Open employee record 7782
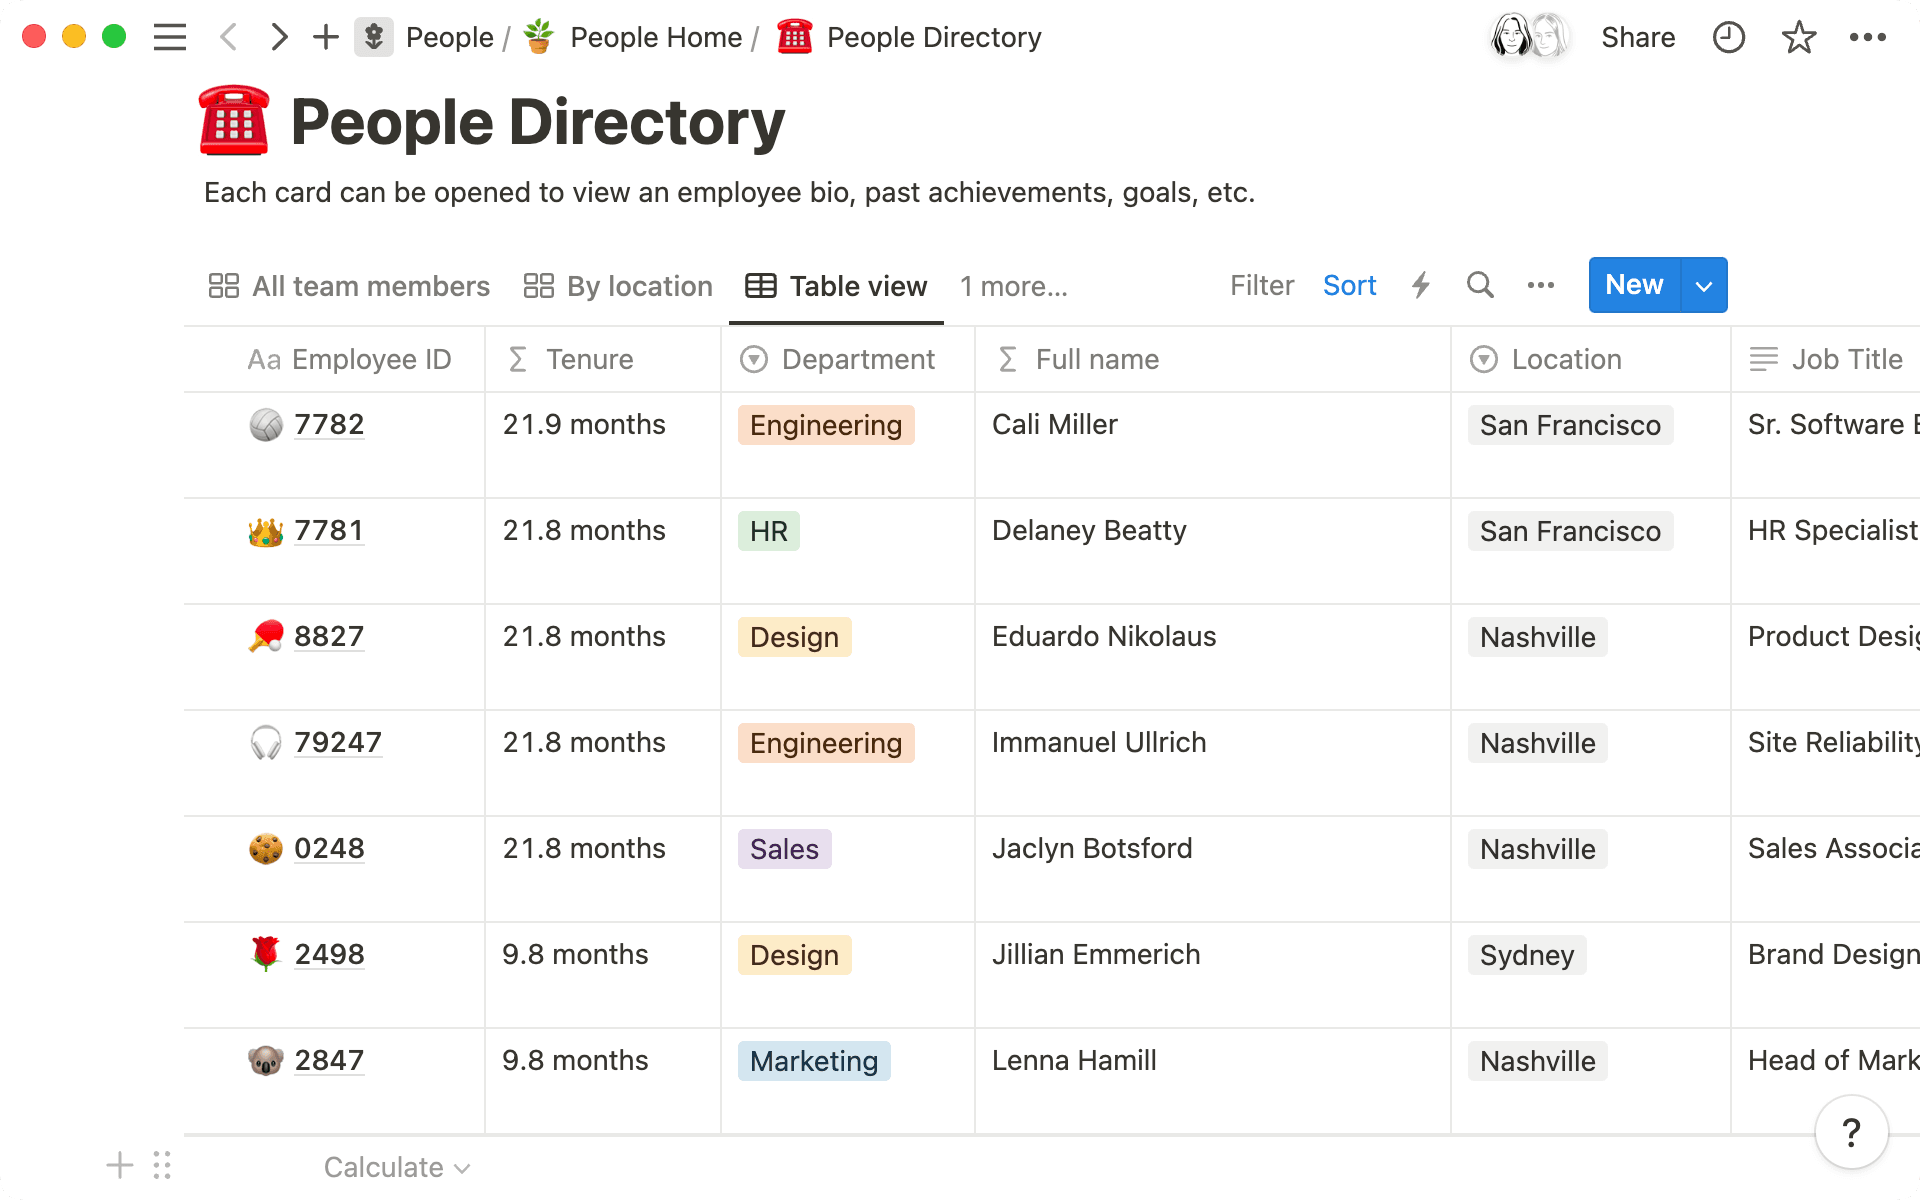The height and width of the screenshot is (1200, 1920). coord(329,424)
